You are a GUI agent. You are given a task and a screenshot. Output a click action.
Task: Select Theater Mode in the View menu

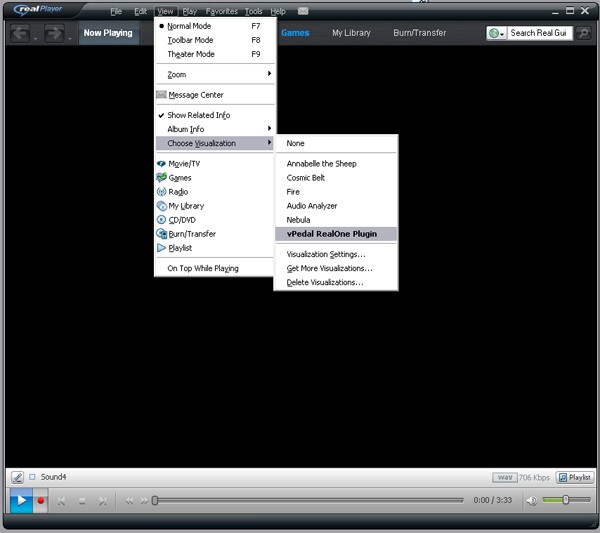[x=215, y=54]
